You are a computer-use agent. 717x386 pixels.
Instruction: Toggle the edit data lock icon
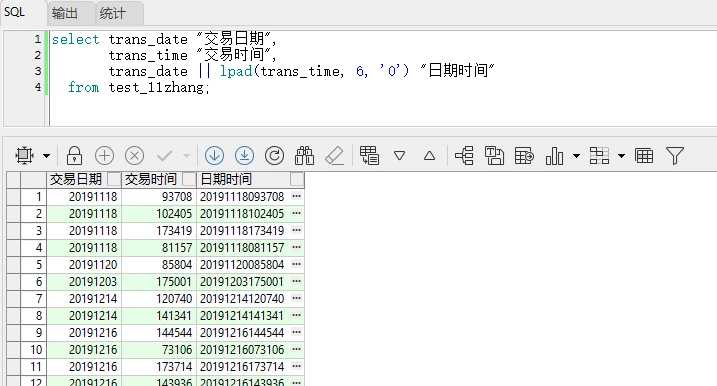point(74,155)
